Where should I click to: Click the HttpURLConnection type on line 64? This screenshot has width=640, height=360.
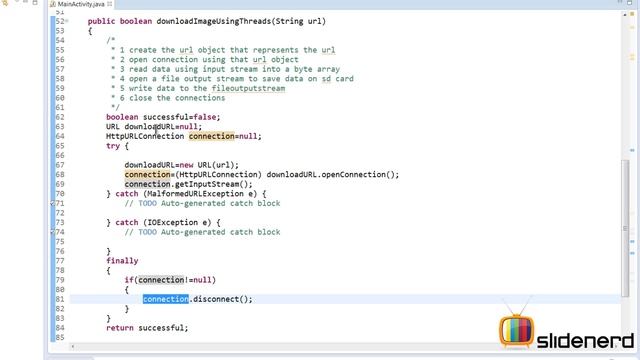point(145,136)
